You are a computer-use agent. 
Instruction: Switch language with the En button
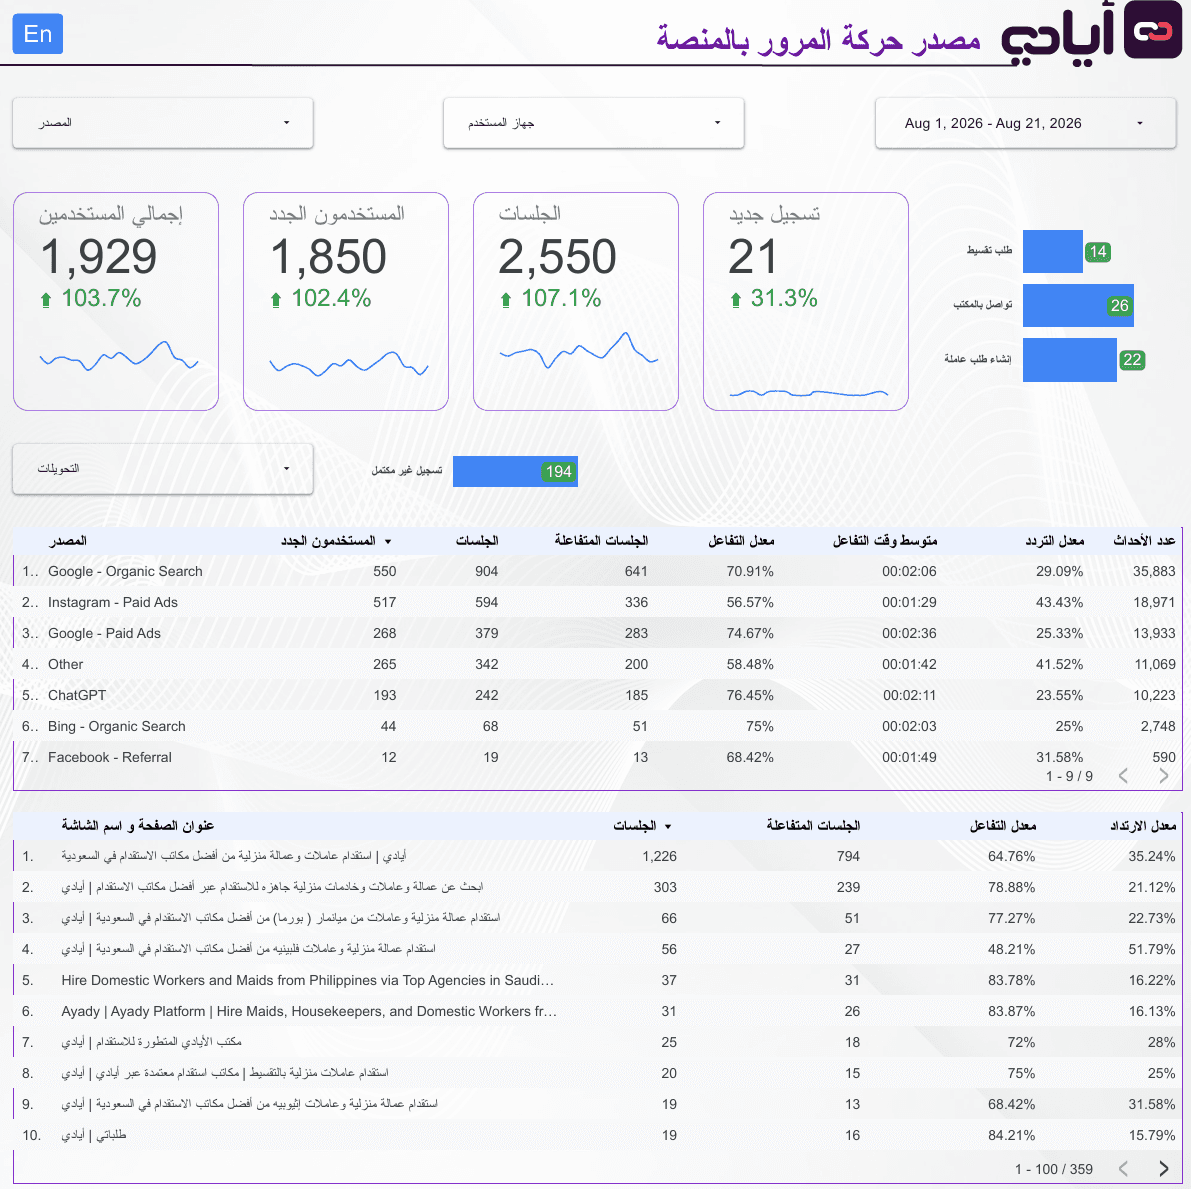coord(37,34)
